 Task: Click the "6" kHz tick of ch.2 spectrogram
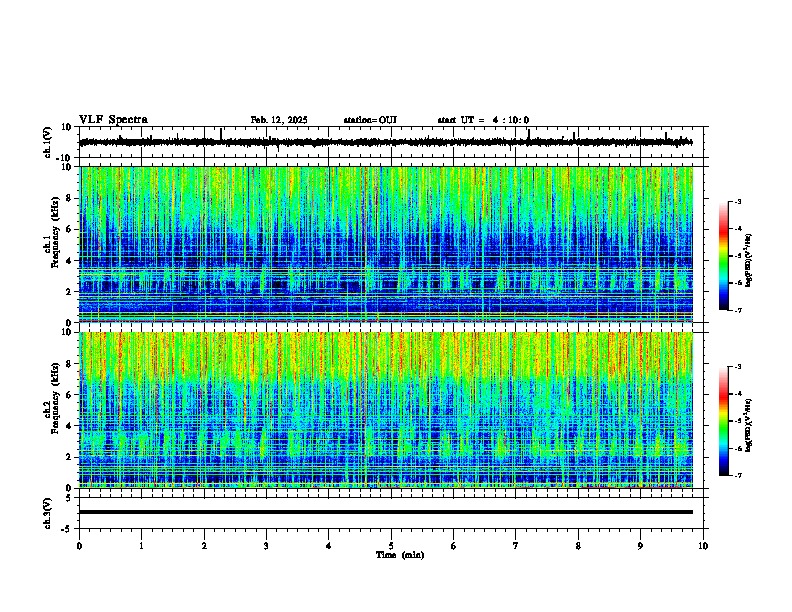70,395
